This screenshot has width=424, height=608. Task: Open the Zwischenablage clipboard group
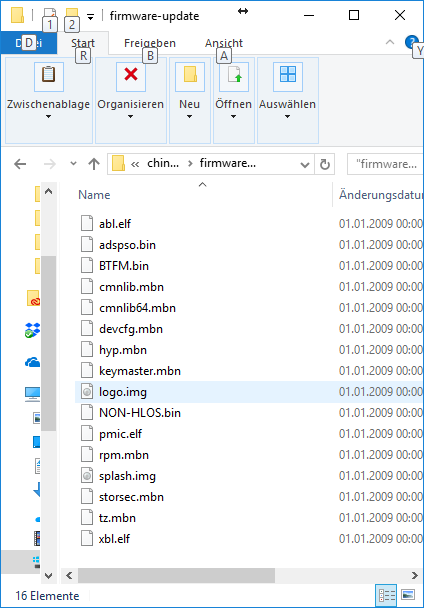pyautogui.click(x=48, y=100)
